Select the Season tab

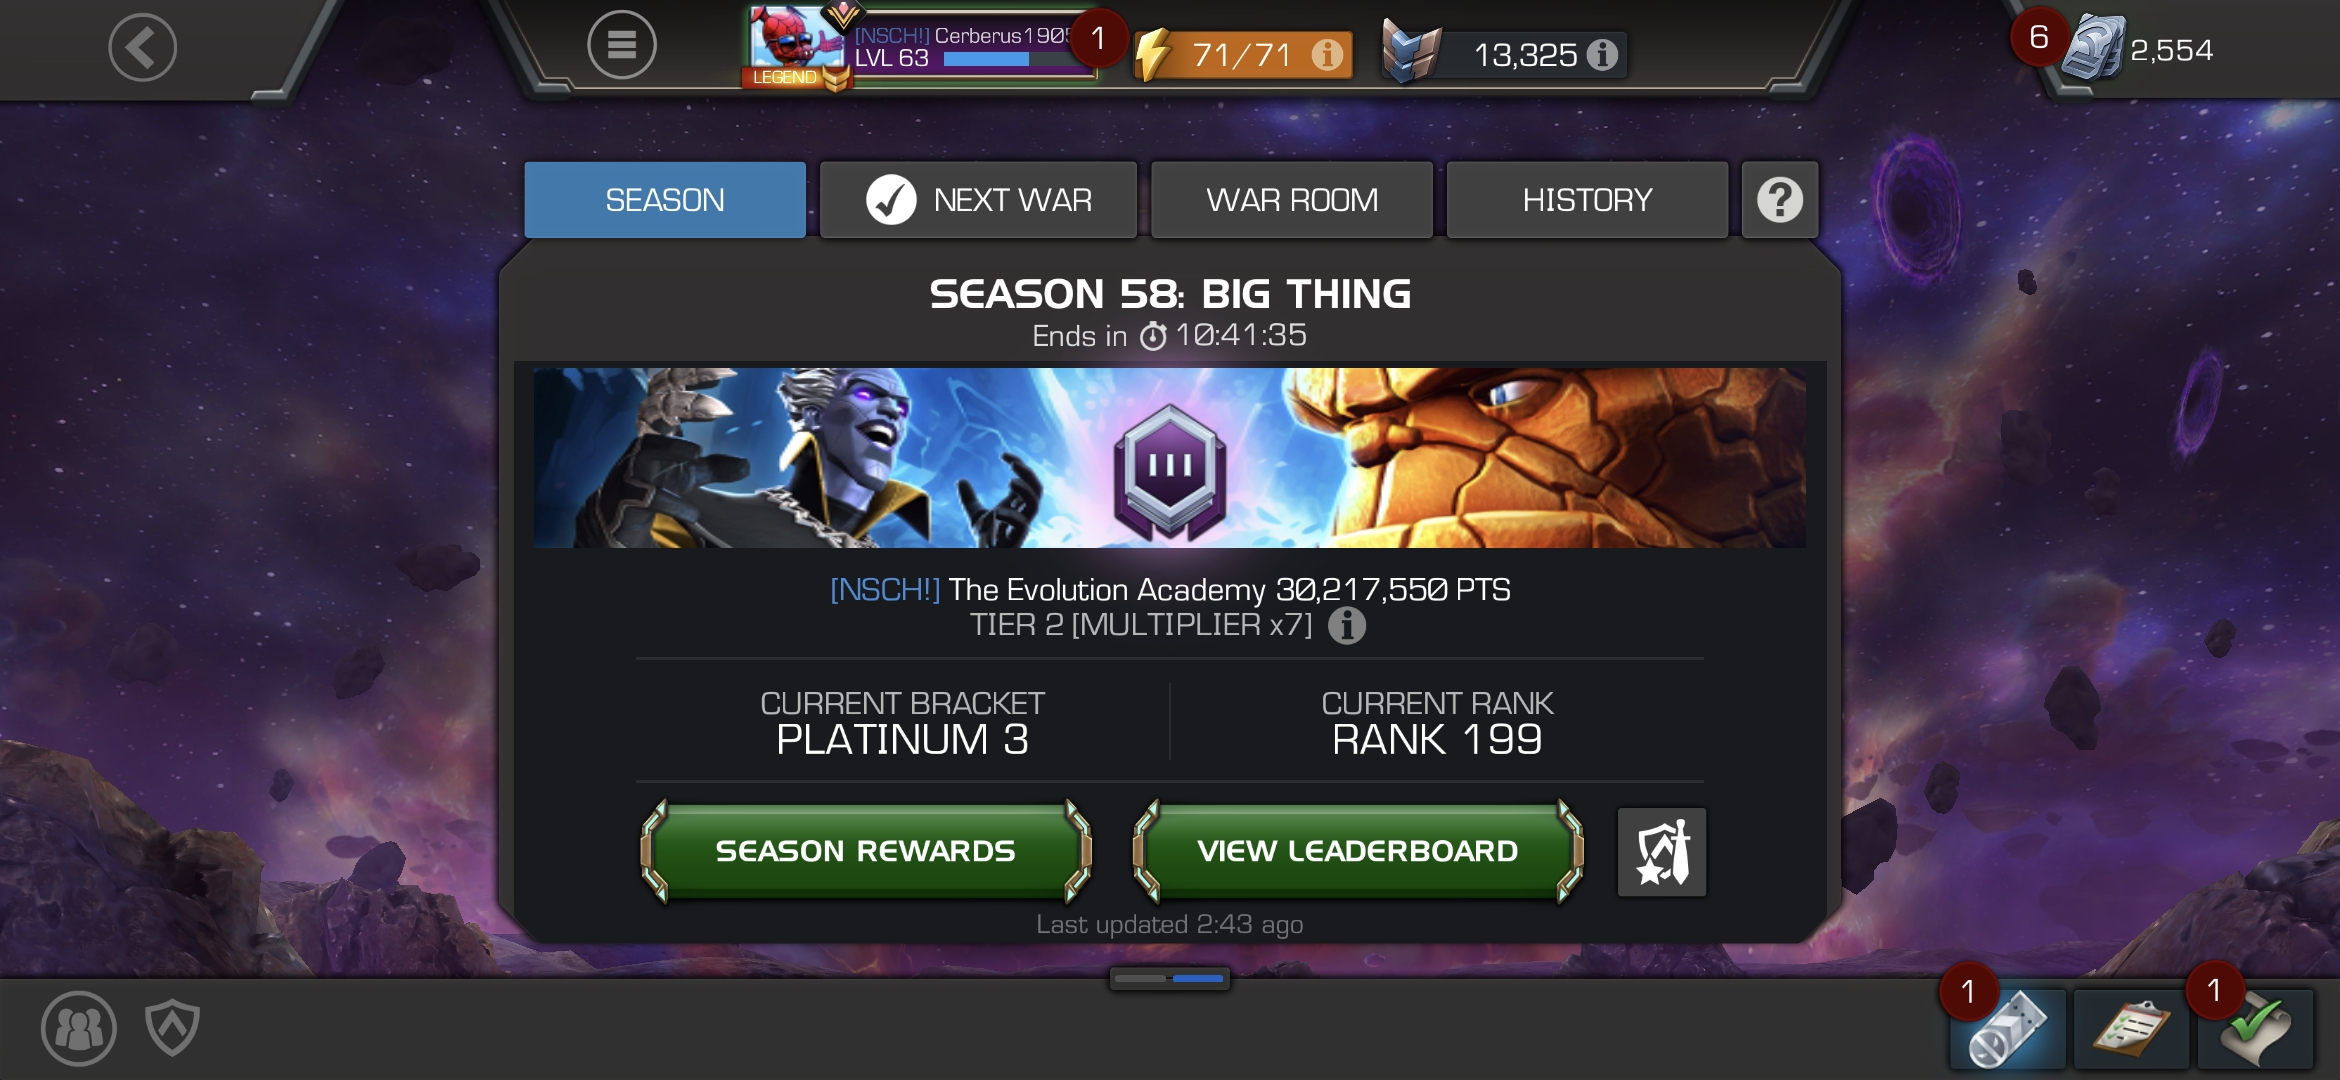point(665,200)
